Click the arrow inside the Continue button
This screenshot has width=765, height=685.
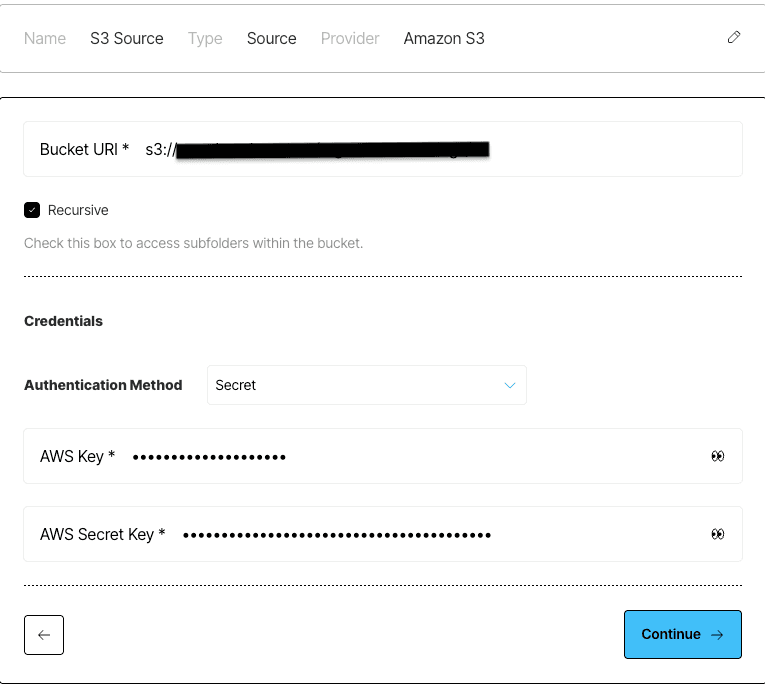(717, 635)
